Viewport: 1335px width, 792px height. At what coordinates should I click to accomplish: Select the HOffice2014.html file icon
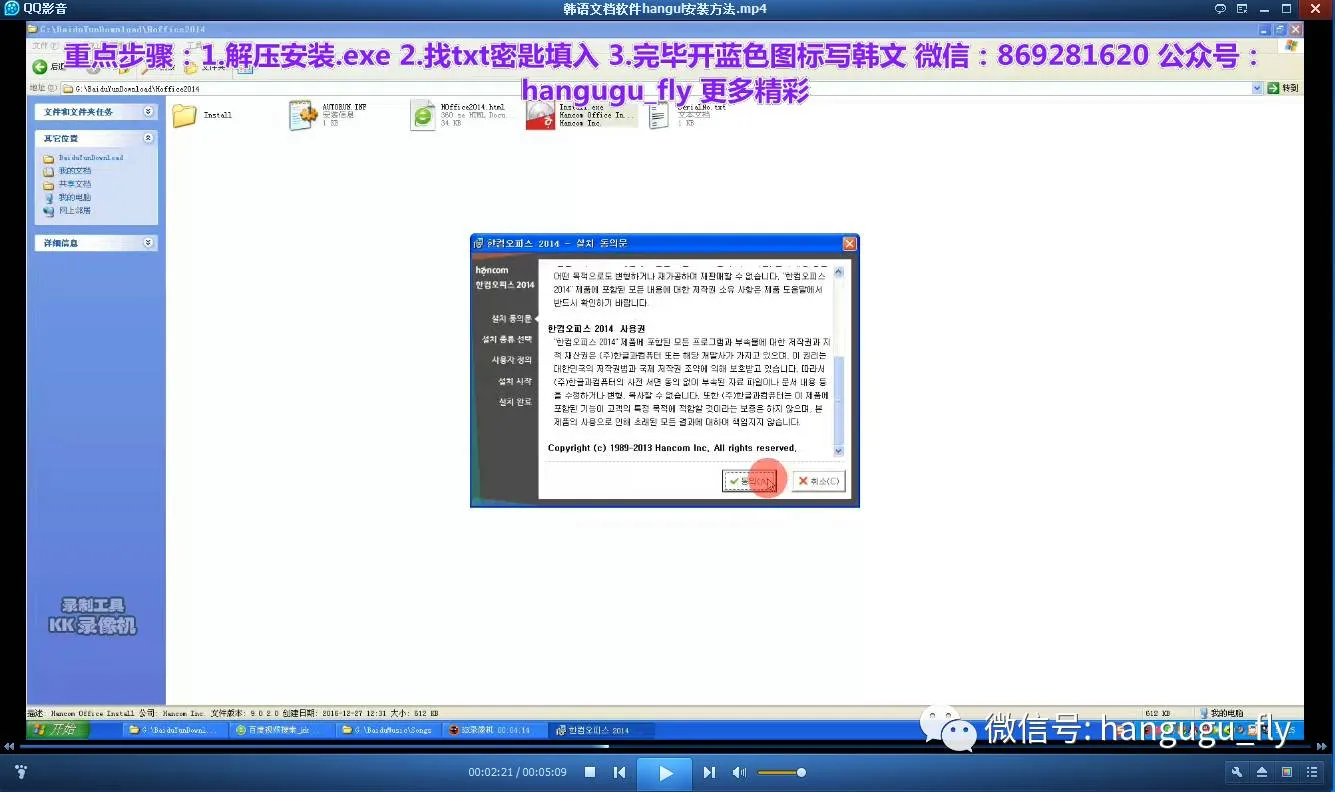423,116
